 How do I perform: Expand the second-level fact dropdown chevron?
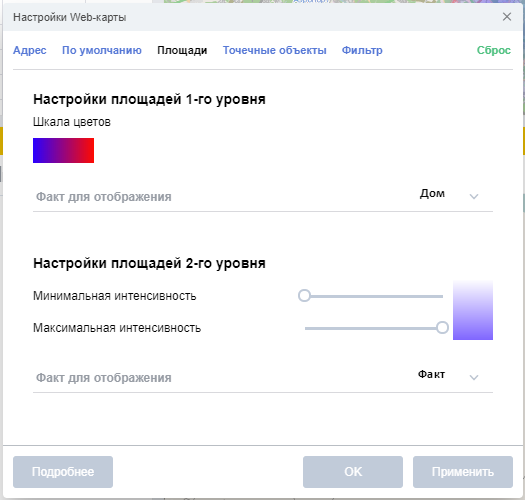(x=473, y=377)
